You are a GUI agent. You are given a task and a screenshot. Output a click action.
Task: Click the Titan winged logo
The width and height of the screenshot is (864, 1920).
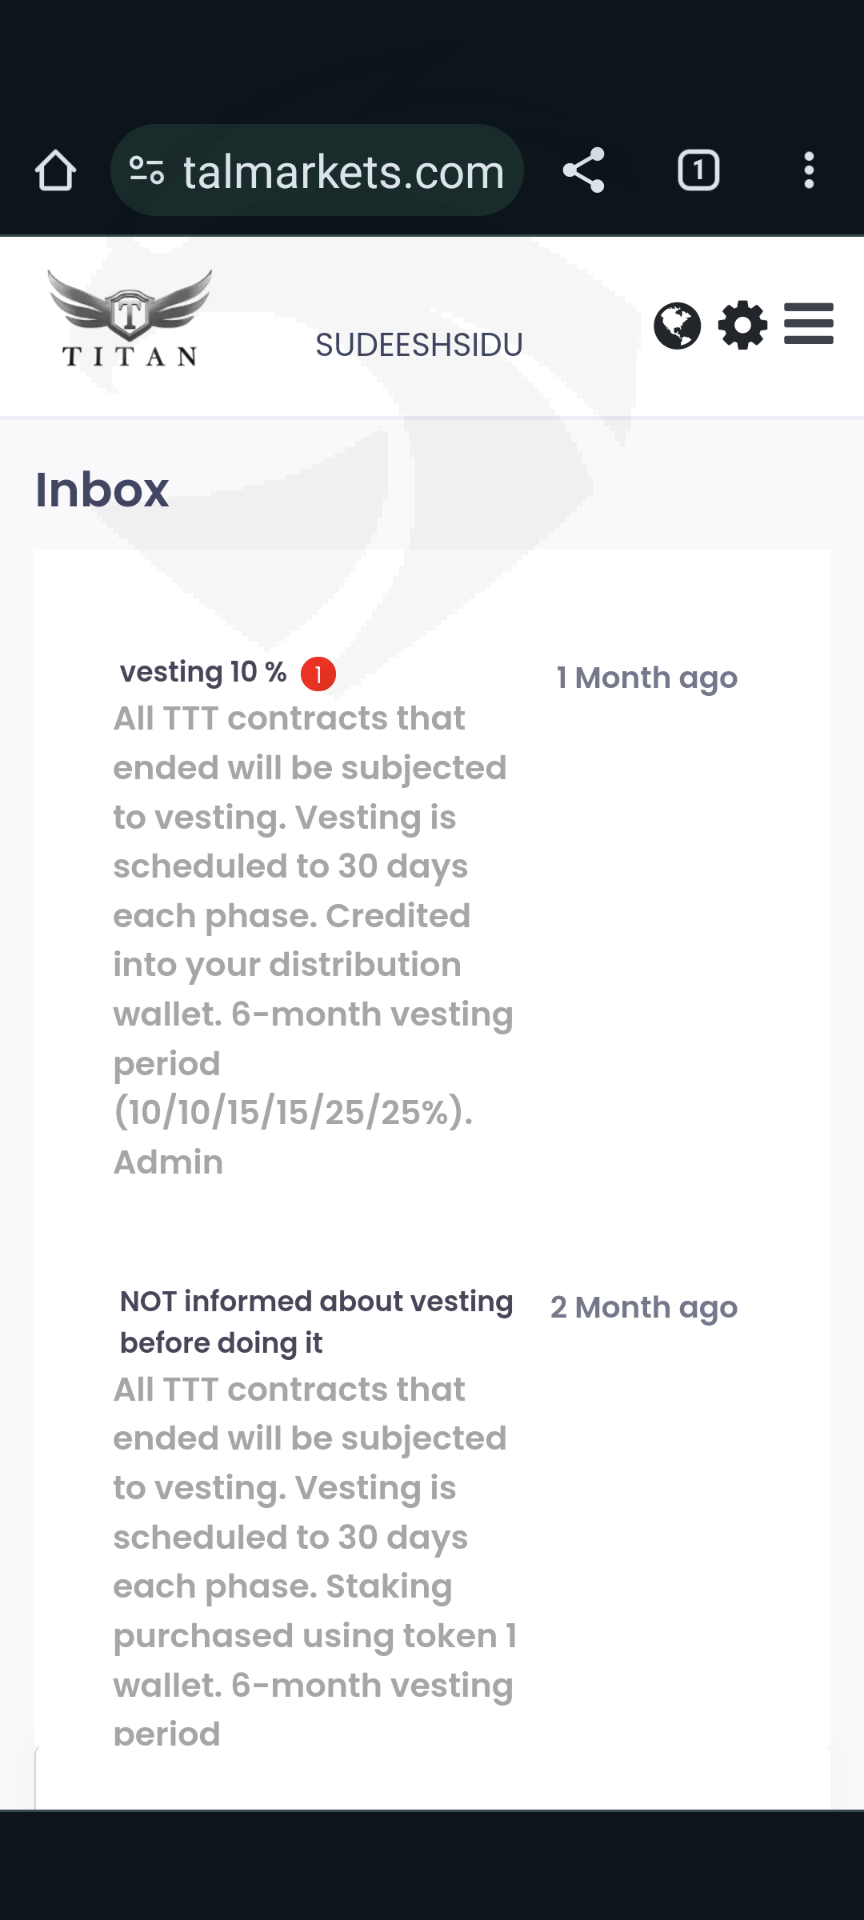130,319
